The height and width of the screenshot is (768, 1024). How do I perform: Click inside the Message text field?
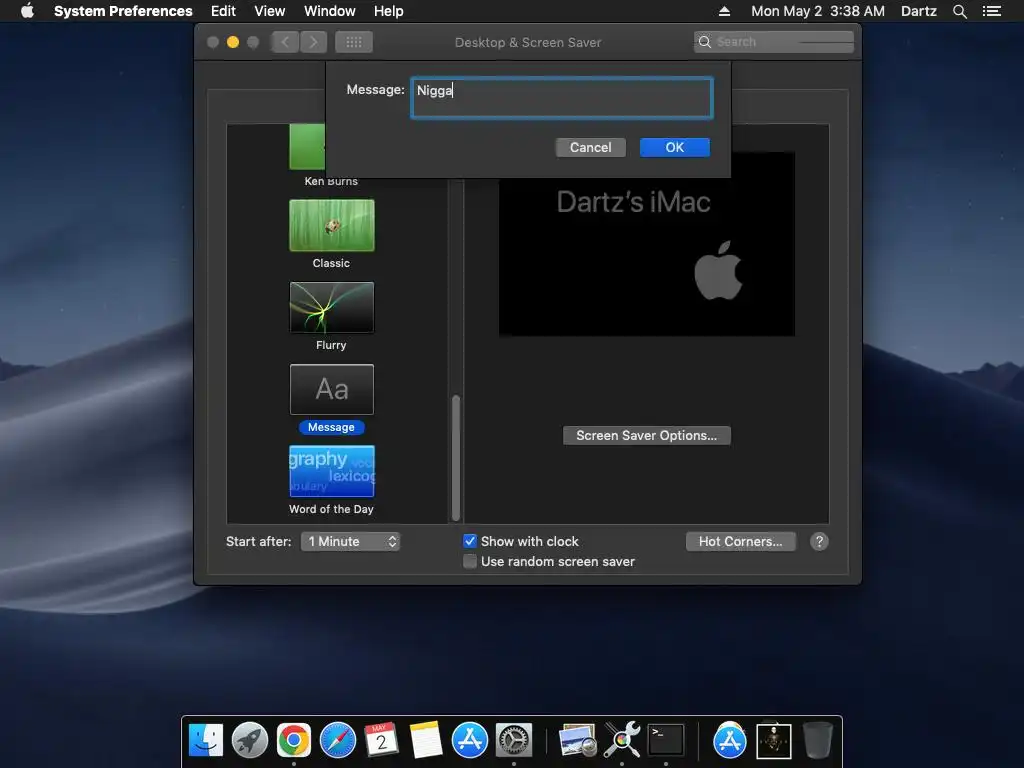tap(562, 98)
